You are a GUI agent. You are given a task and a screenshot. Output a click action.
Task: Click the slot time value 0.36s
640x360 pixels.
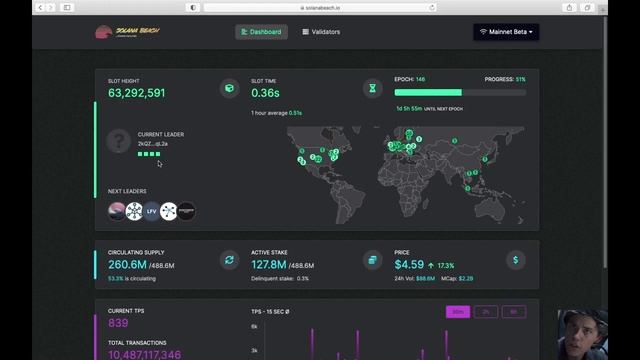265,93
